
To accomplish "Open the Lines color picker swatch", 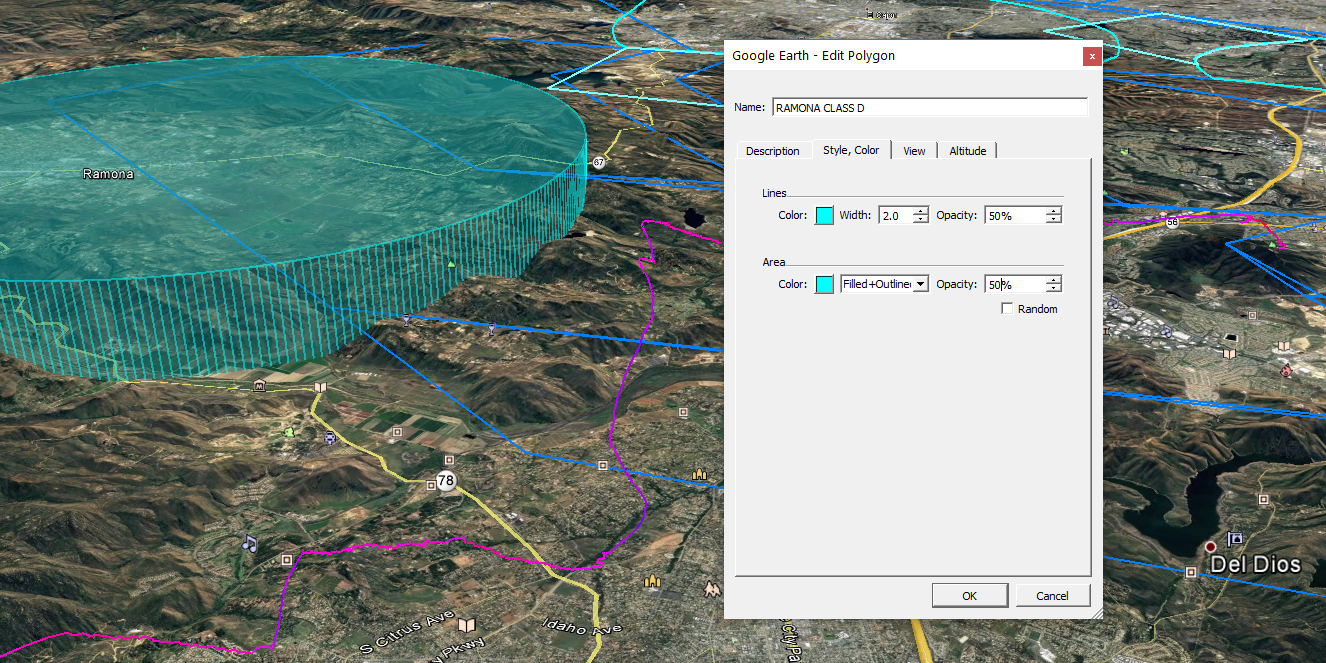I will (823, 214).
